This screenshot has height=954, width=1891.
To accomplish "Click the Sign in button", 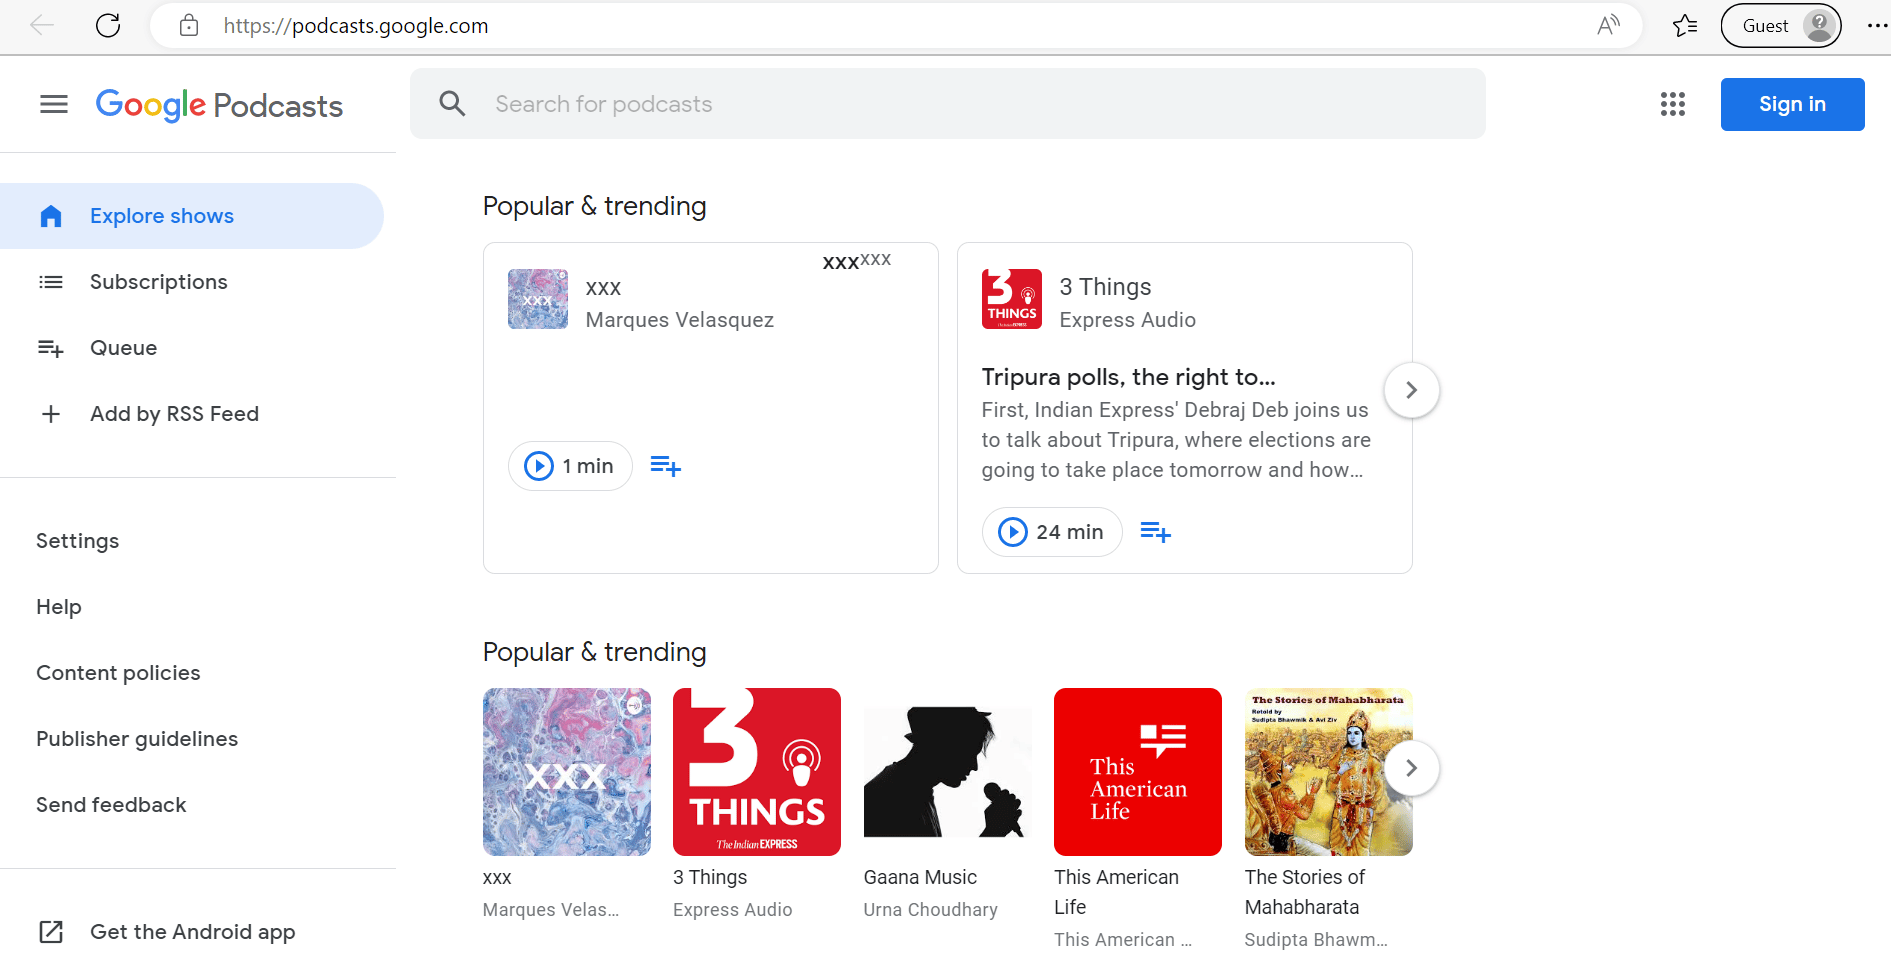I will point(1792,104).
